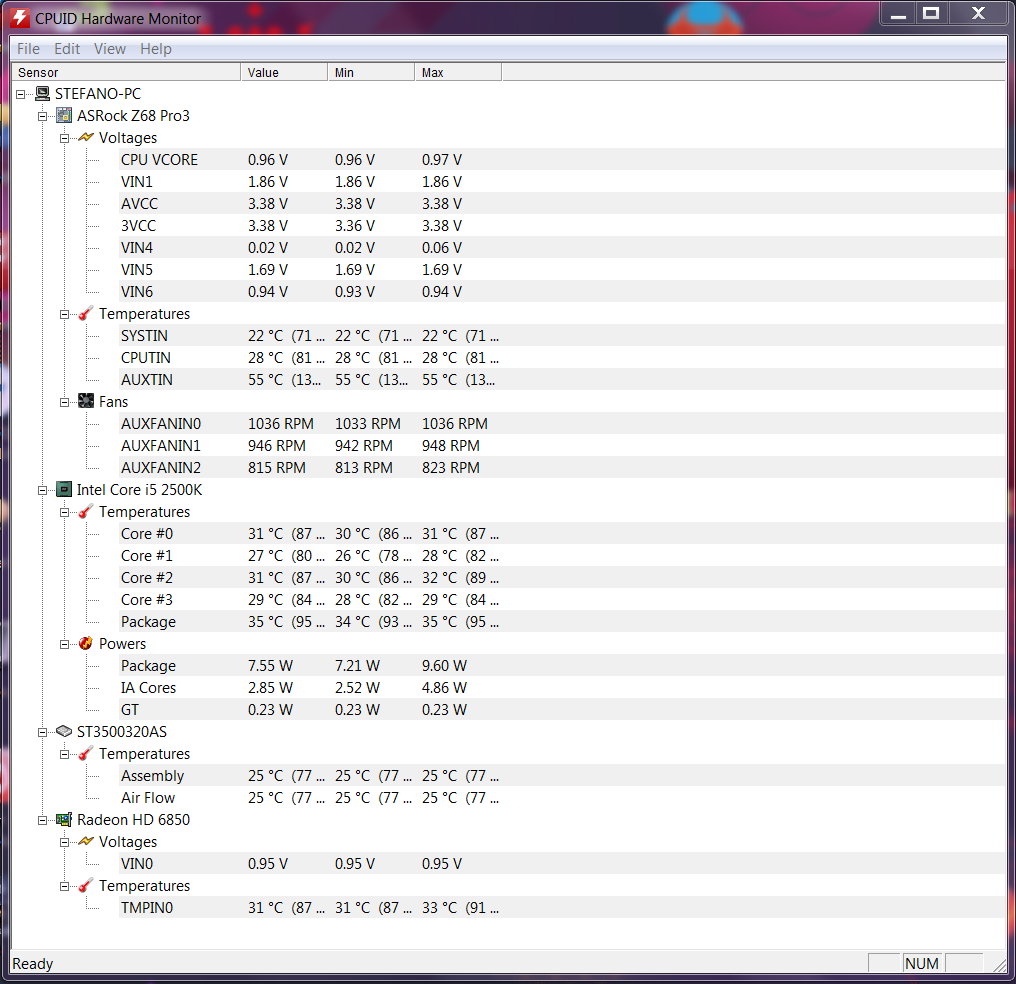Select the AUXFANIN0 fan row
1016x984 pixels.
click(562, 424)
